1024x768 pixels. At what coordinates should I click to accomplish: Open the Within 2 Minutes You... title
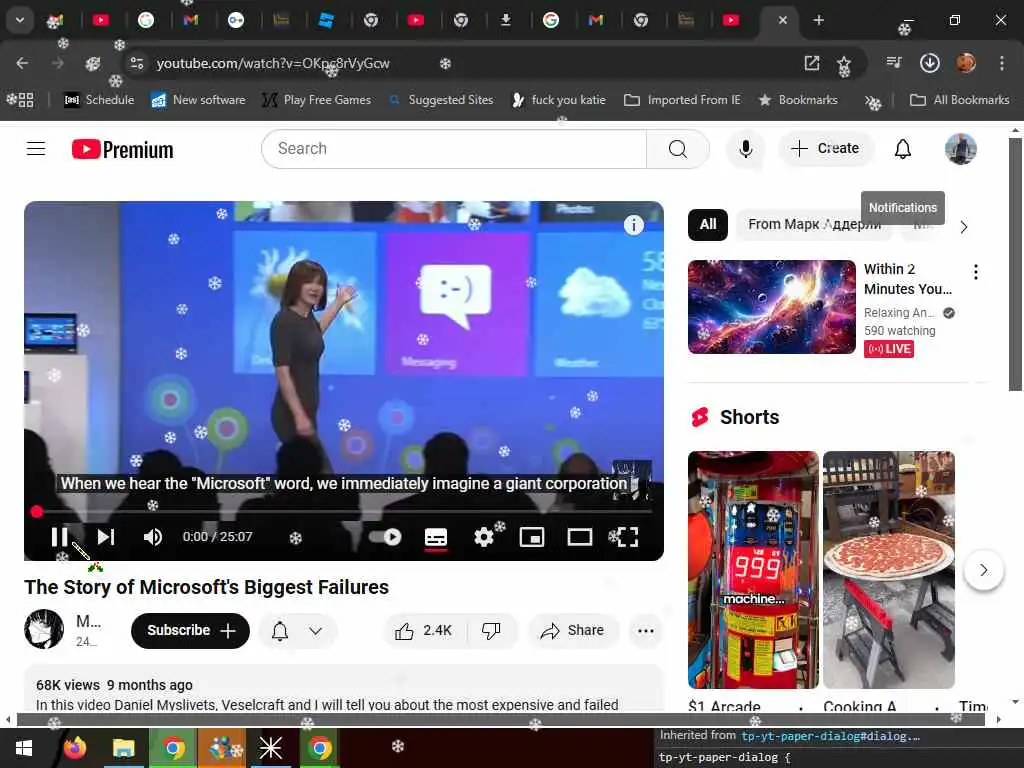click(908, 279)
